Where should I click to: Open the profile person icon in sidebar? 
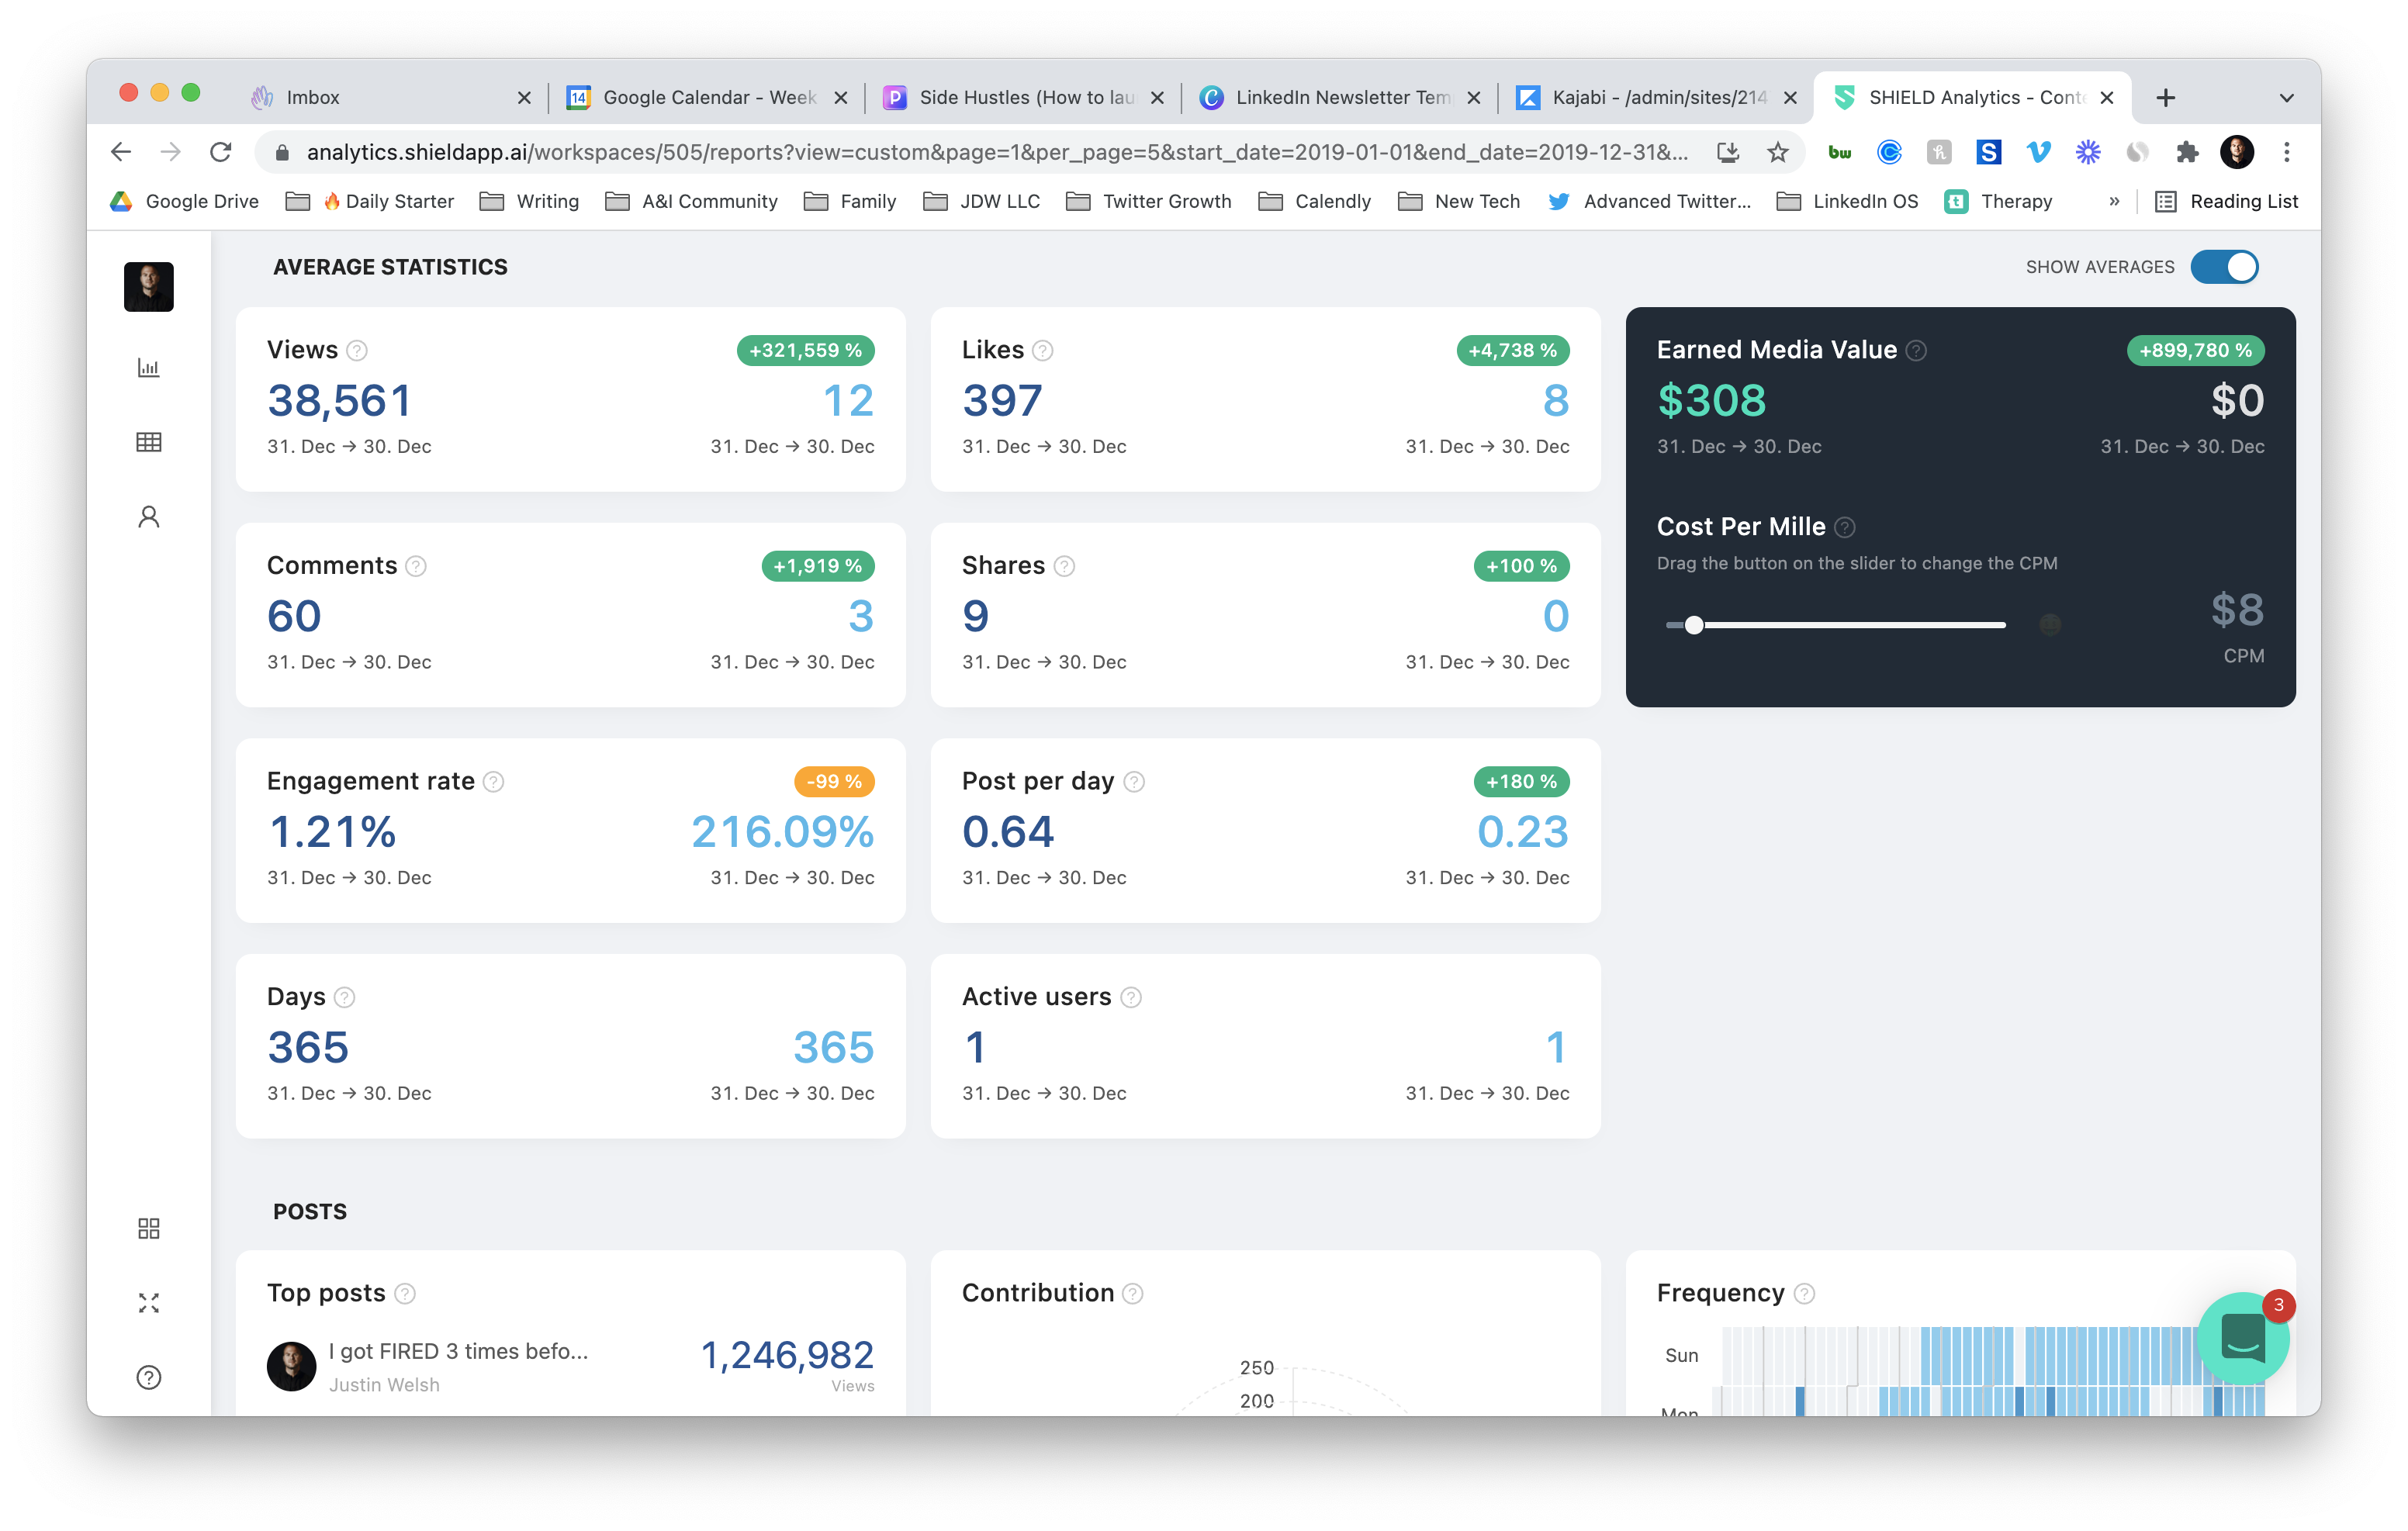pyautogui.click(x=148, y=517)
